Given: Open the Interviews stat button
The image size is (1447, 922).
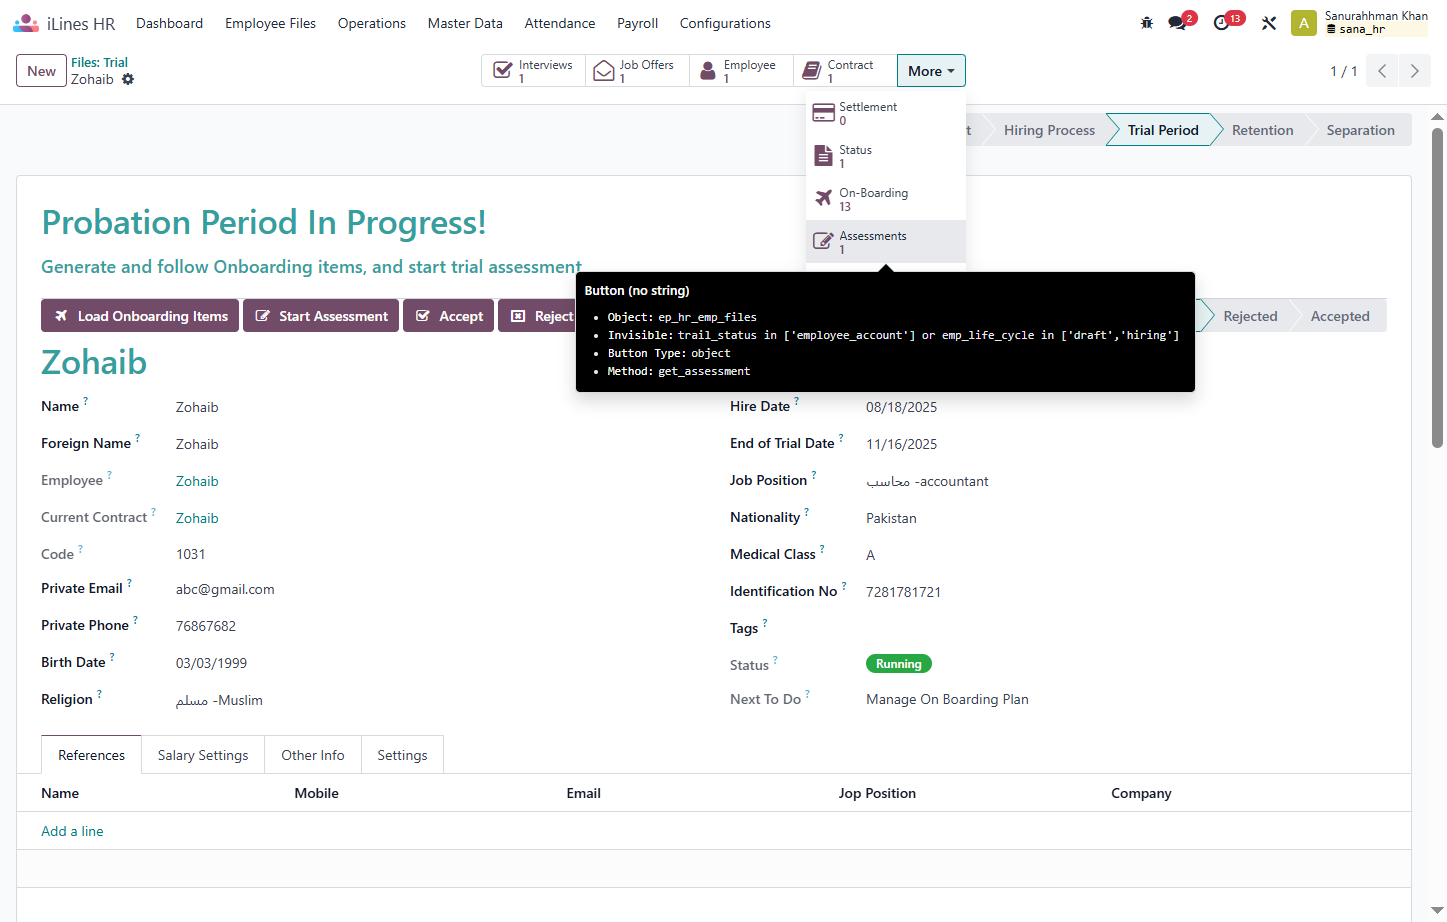Looking at the screenshot, I should point(534,71).
